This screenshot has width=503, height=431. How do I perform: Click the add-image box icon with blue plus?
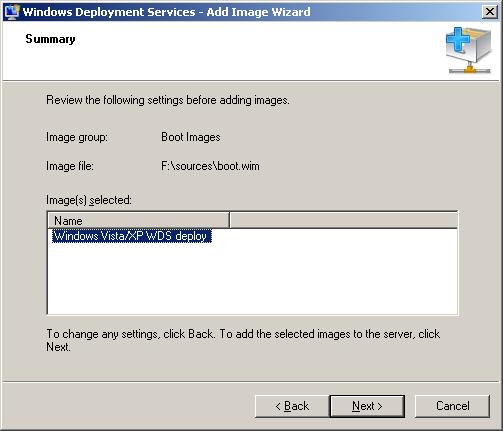click(x=469, y=51)
